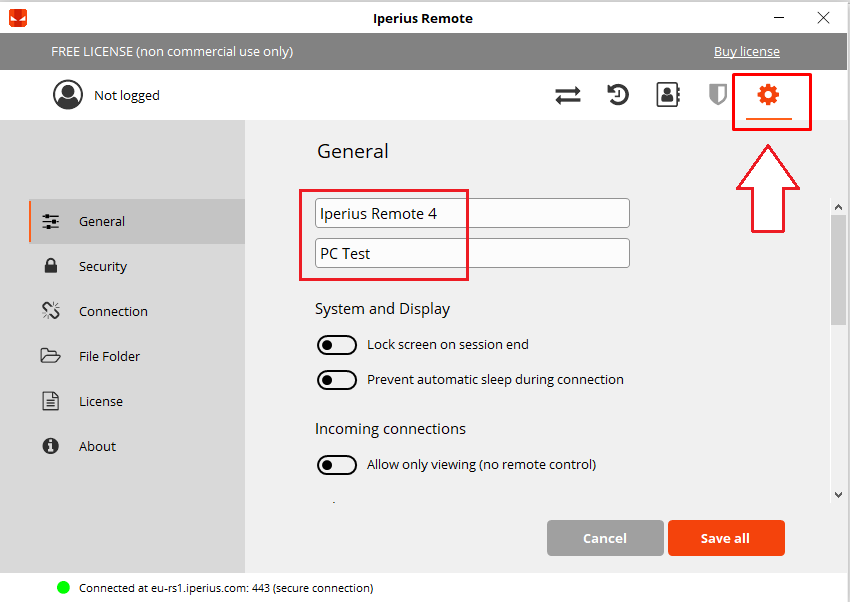850x602 pixels.
Task: Click the Save all button
Action: pyautogui.click(x=726, y=538)
